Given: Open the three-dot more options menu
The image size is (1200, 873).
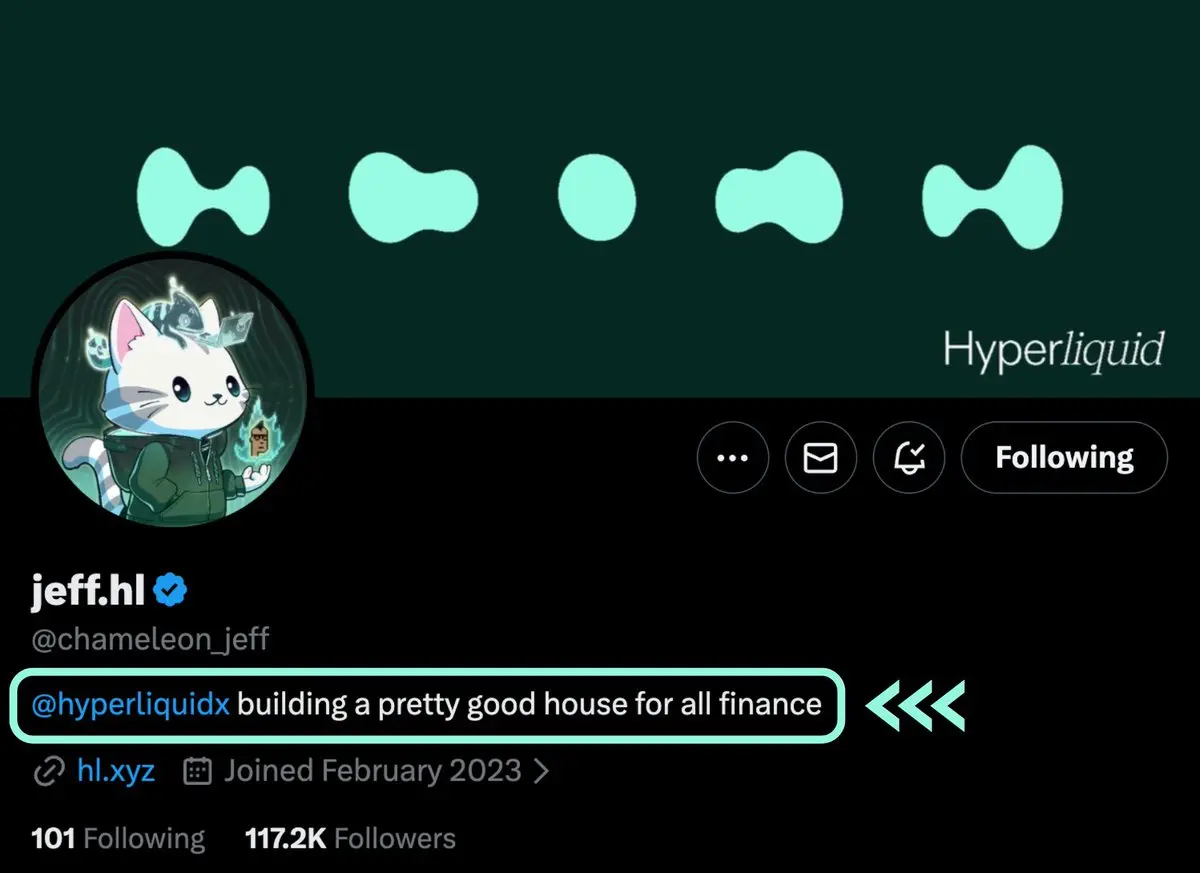Looking at the screenshot, I should 733,458.
